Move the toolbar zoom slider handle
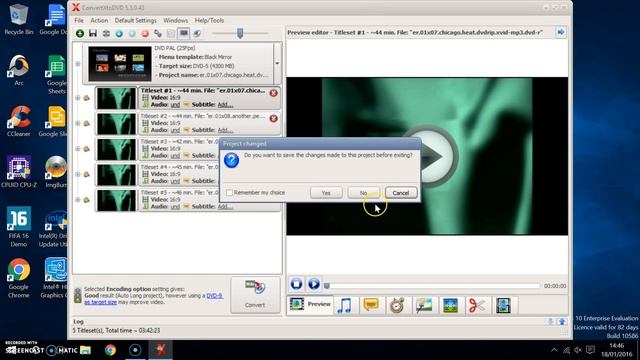This screenshot has height=360, width=640. [240, 33]
